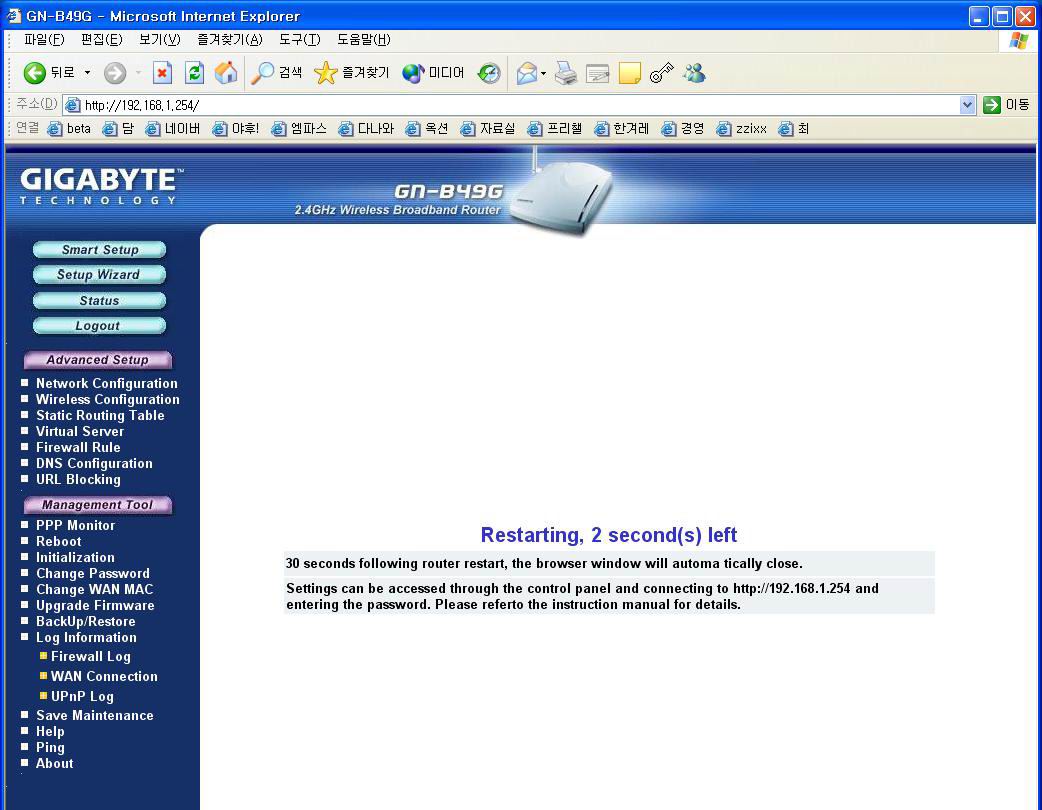Open the Wireless Configuration link

108,399
